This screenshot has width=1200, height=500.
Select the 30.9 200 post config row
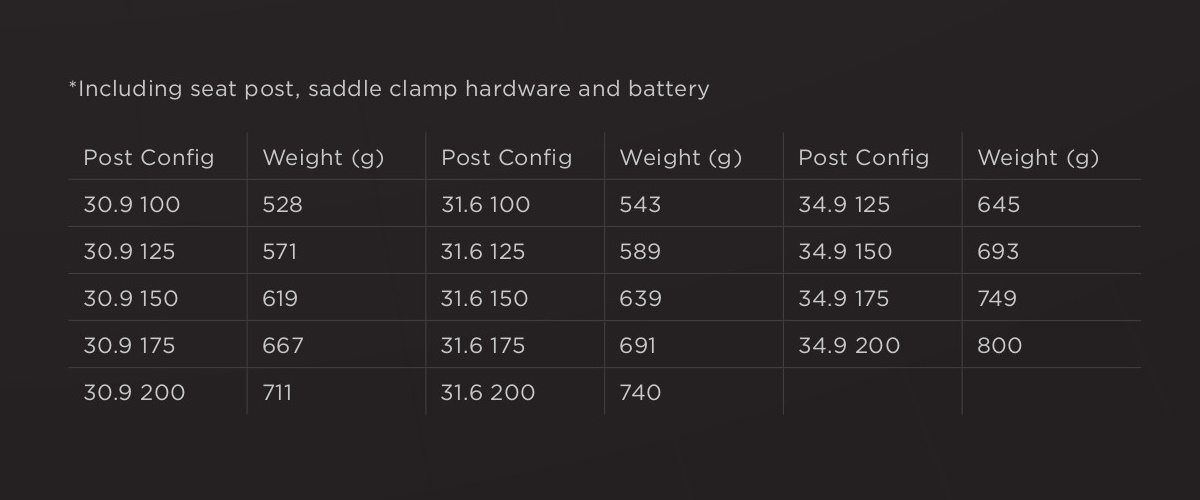pyautogui.click(x=134, y=393)
